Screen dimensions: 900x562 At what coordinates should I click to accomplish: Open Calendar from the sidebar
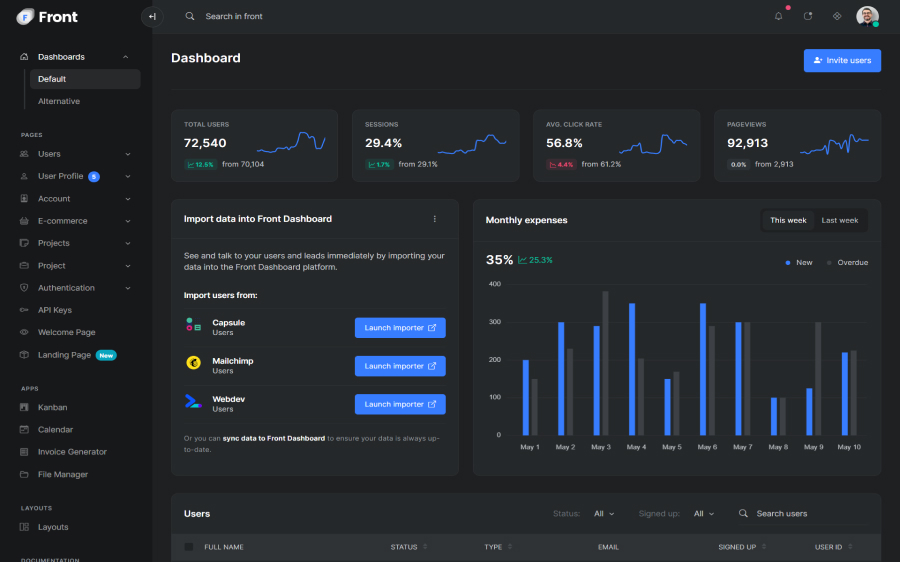point(55,430)
